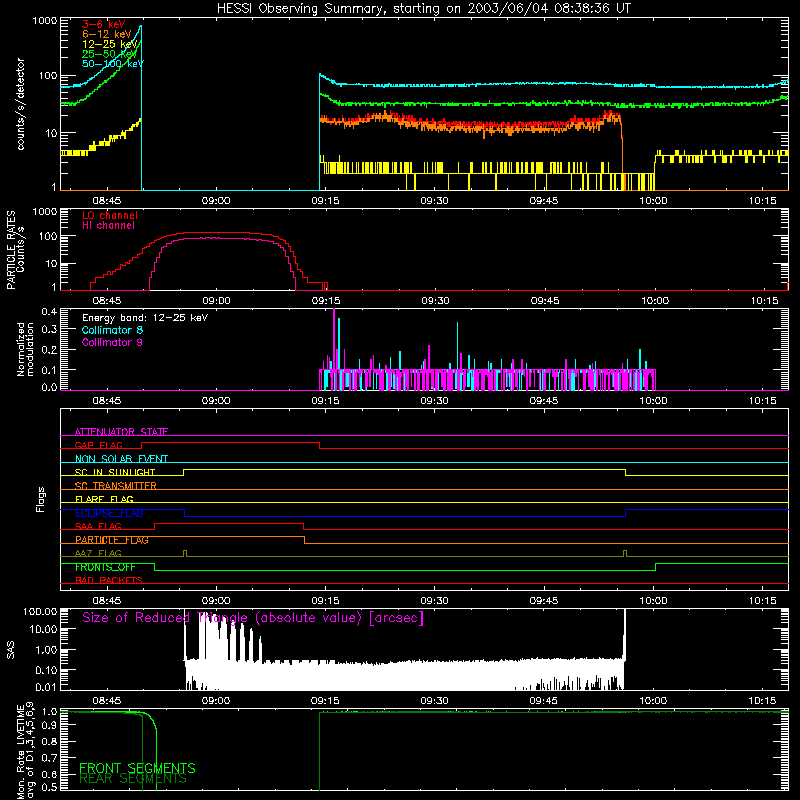Viewport: 800px width, 800px height.
Task: Click the Normalized modulation axis label
Action: tap(26, 349)
